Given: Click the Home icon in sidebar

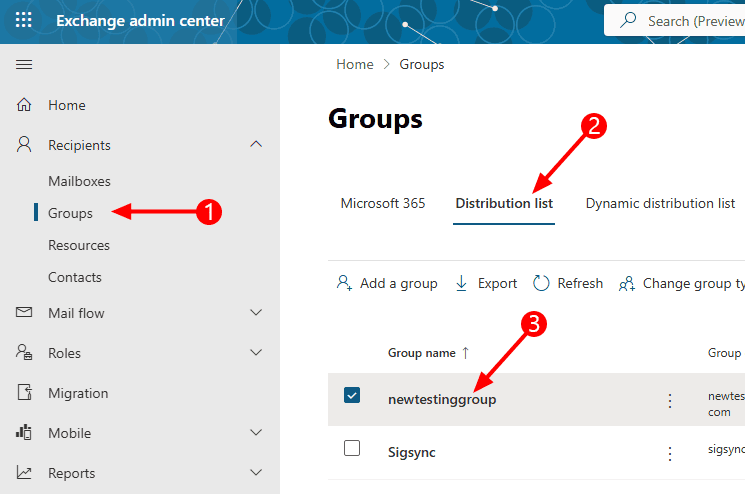Looking at the screenshot, I should tap(25, 105).
